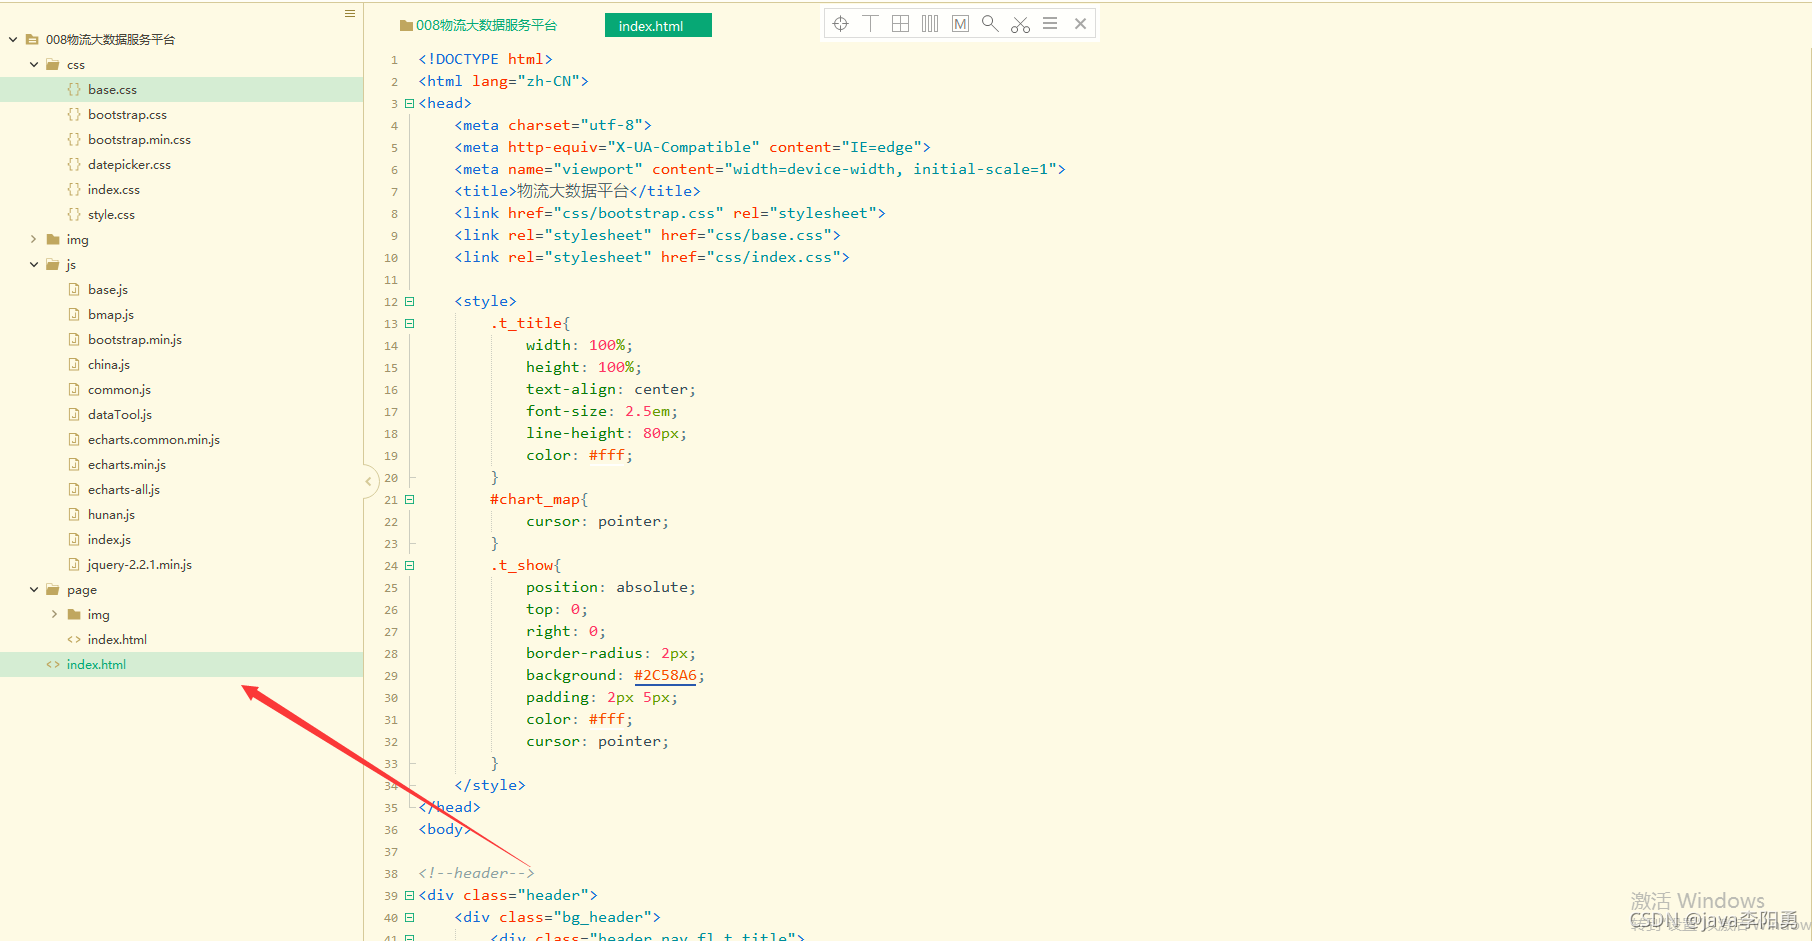Click the three-column layout icon in floating toolbar
The width and height of the screenshot is (1812, 941).
[x=930, y=24]
